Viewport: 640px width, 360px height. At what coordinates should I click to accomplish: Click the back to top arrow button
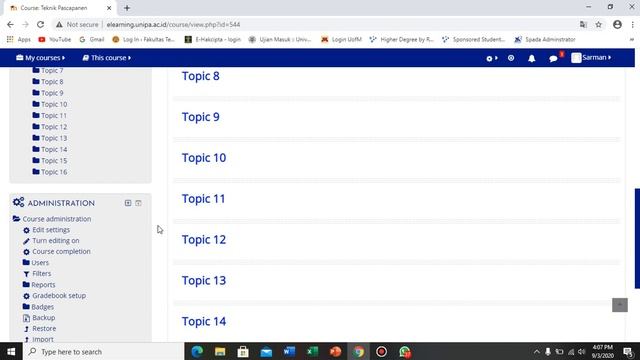(620, 305)
